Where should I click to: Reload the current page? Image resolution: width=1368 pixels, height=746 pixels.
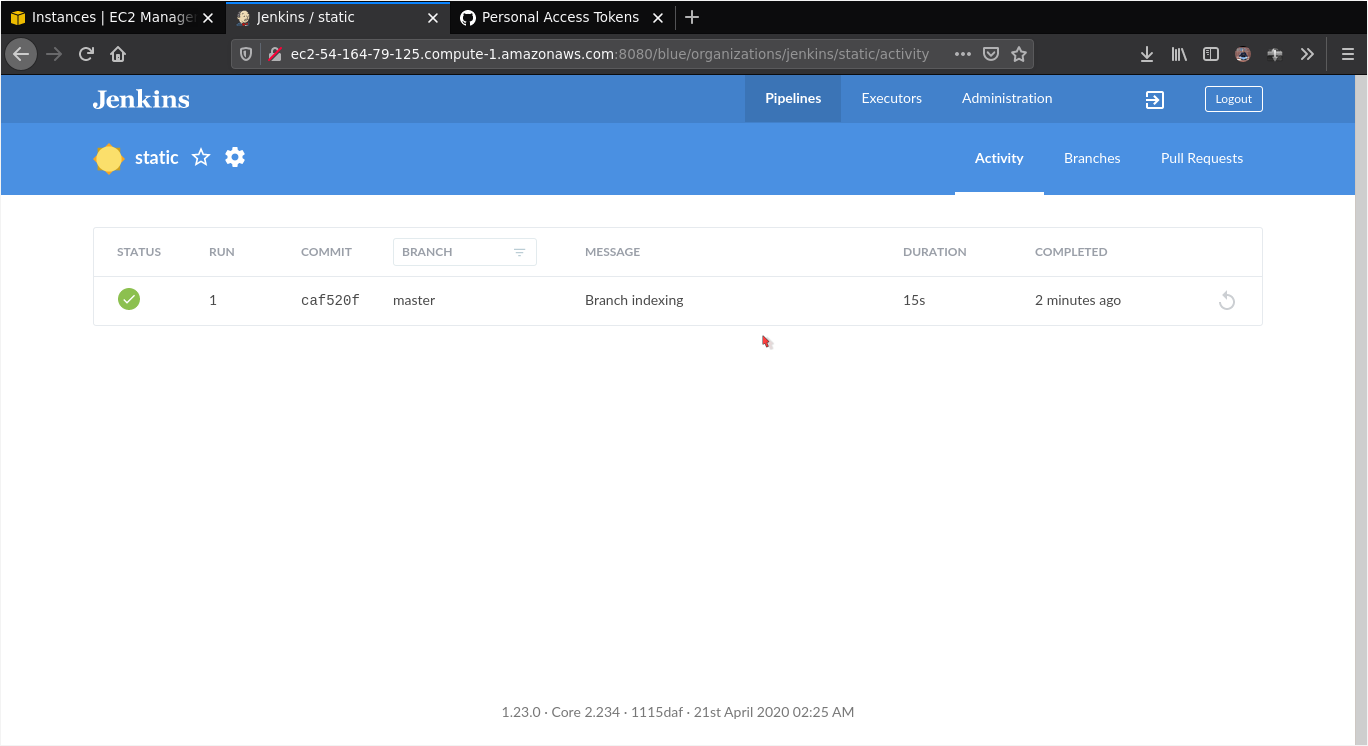coord(86,54)
